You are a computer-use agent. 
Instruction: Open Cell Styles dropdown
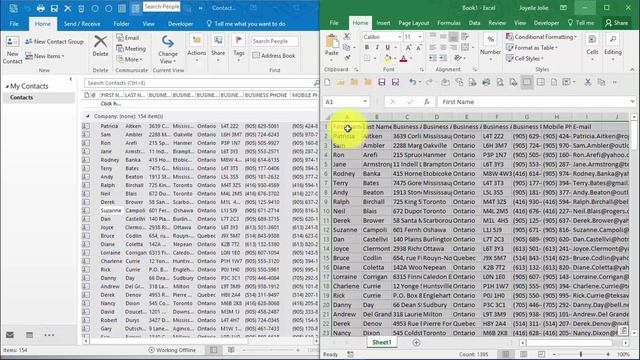[524, 58]
